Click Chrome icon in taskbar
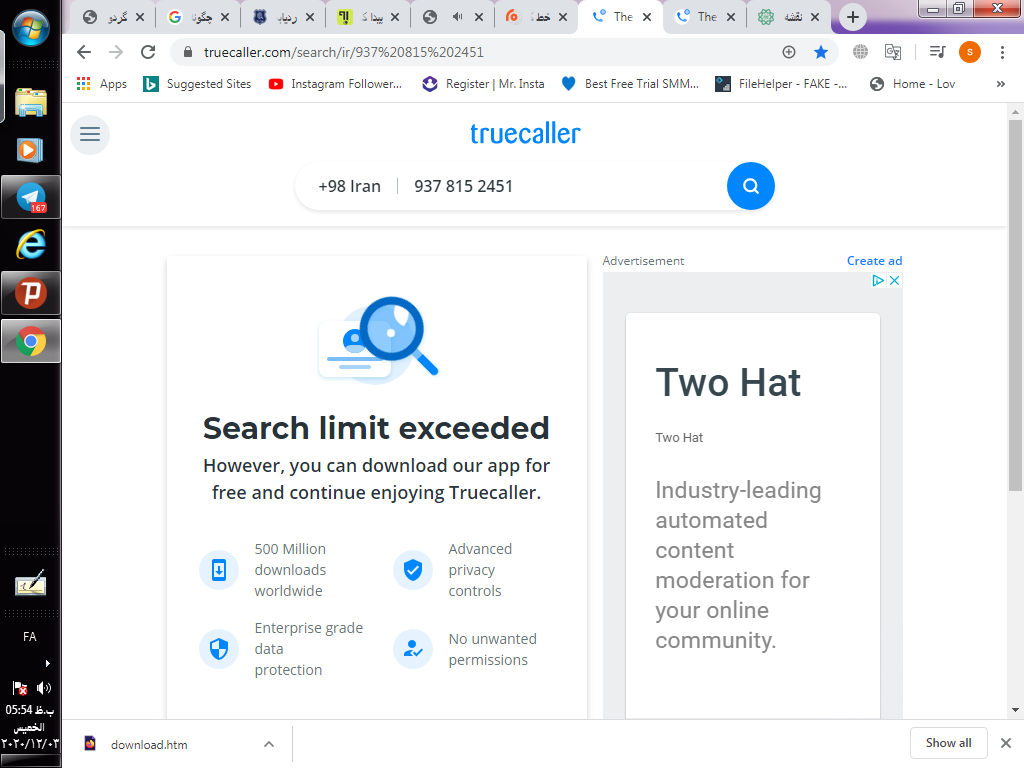Viewport: 1024px width, 768px height. (x=31, y=341)
